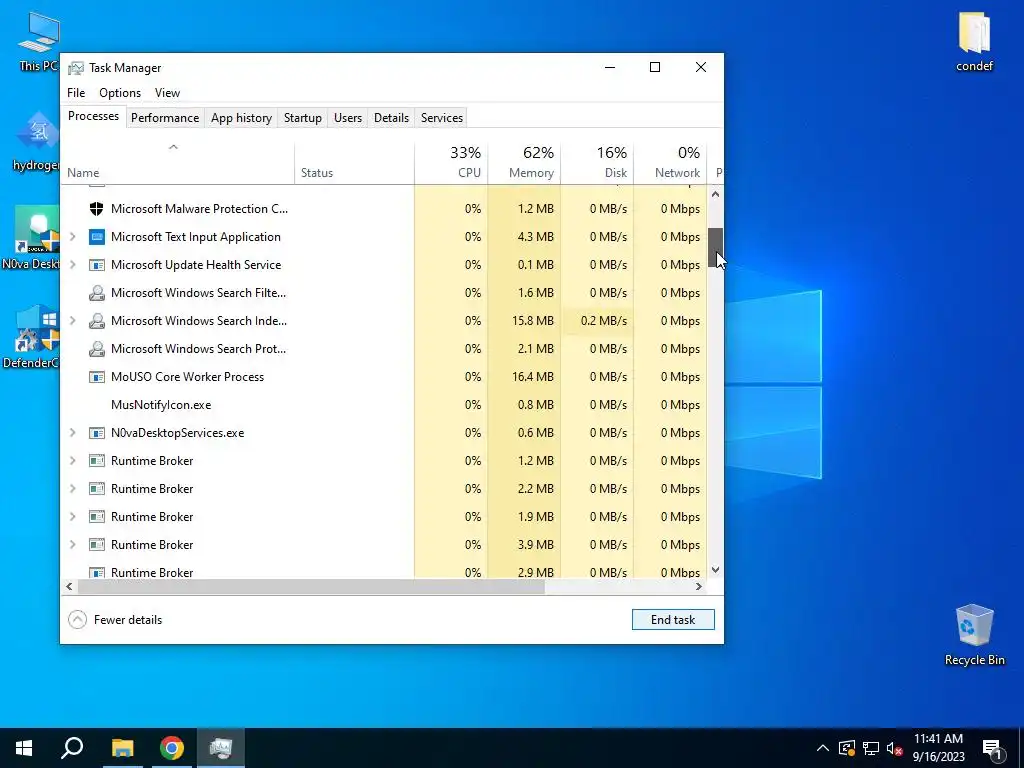Expand the Runtime Broker row with 1.9 MB

[x=72, y=517]
